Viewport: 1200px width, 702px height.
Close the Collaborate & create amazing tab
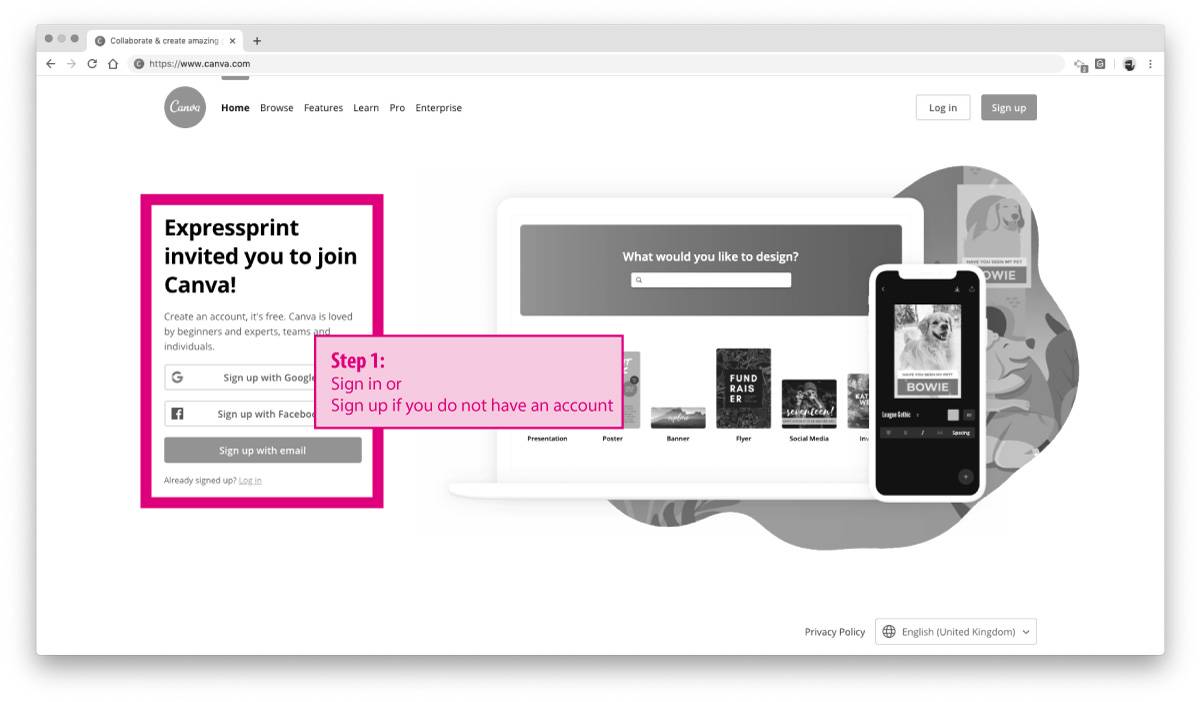point(233,41)
